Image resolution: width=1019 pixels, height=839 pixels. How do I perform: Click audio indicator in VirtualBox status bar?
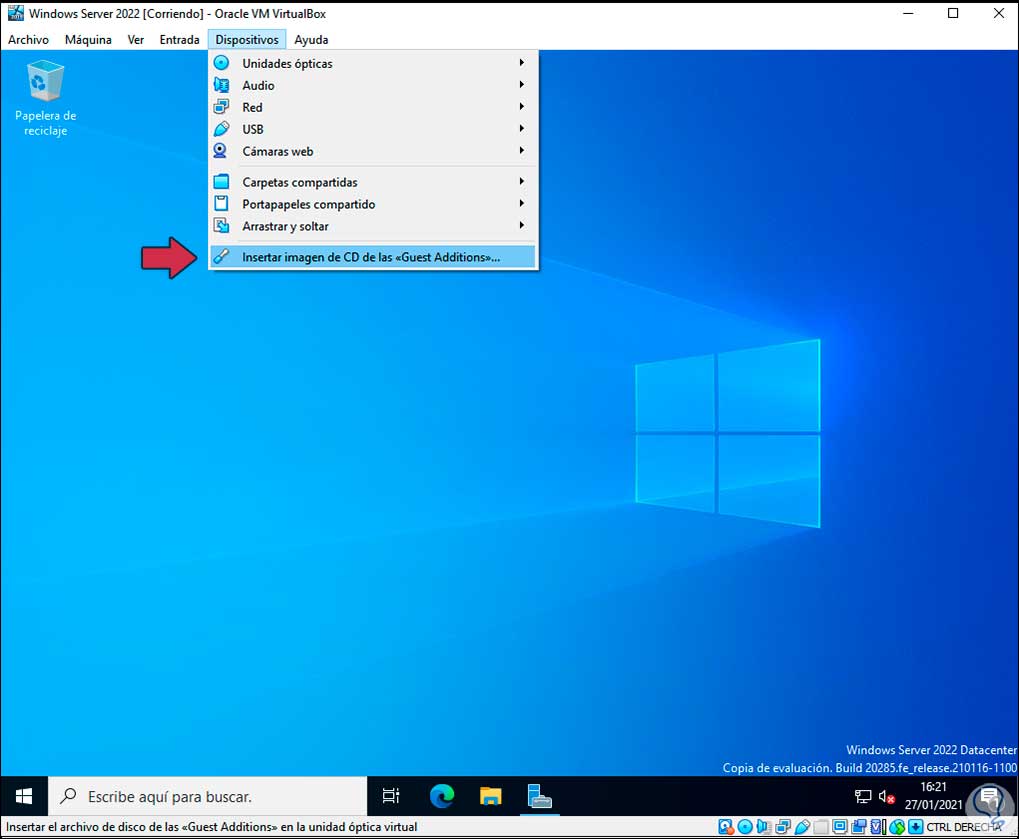click(x=764, y=827)
